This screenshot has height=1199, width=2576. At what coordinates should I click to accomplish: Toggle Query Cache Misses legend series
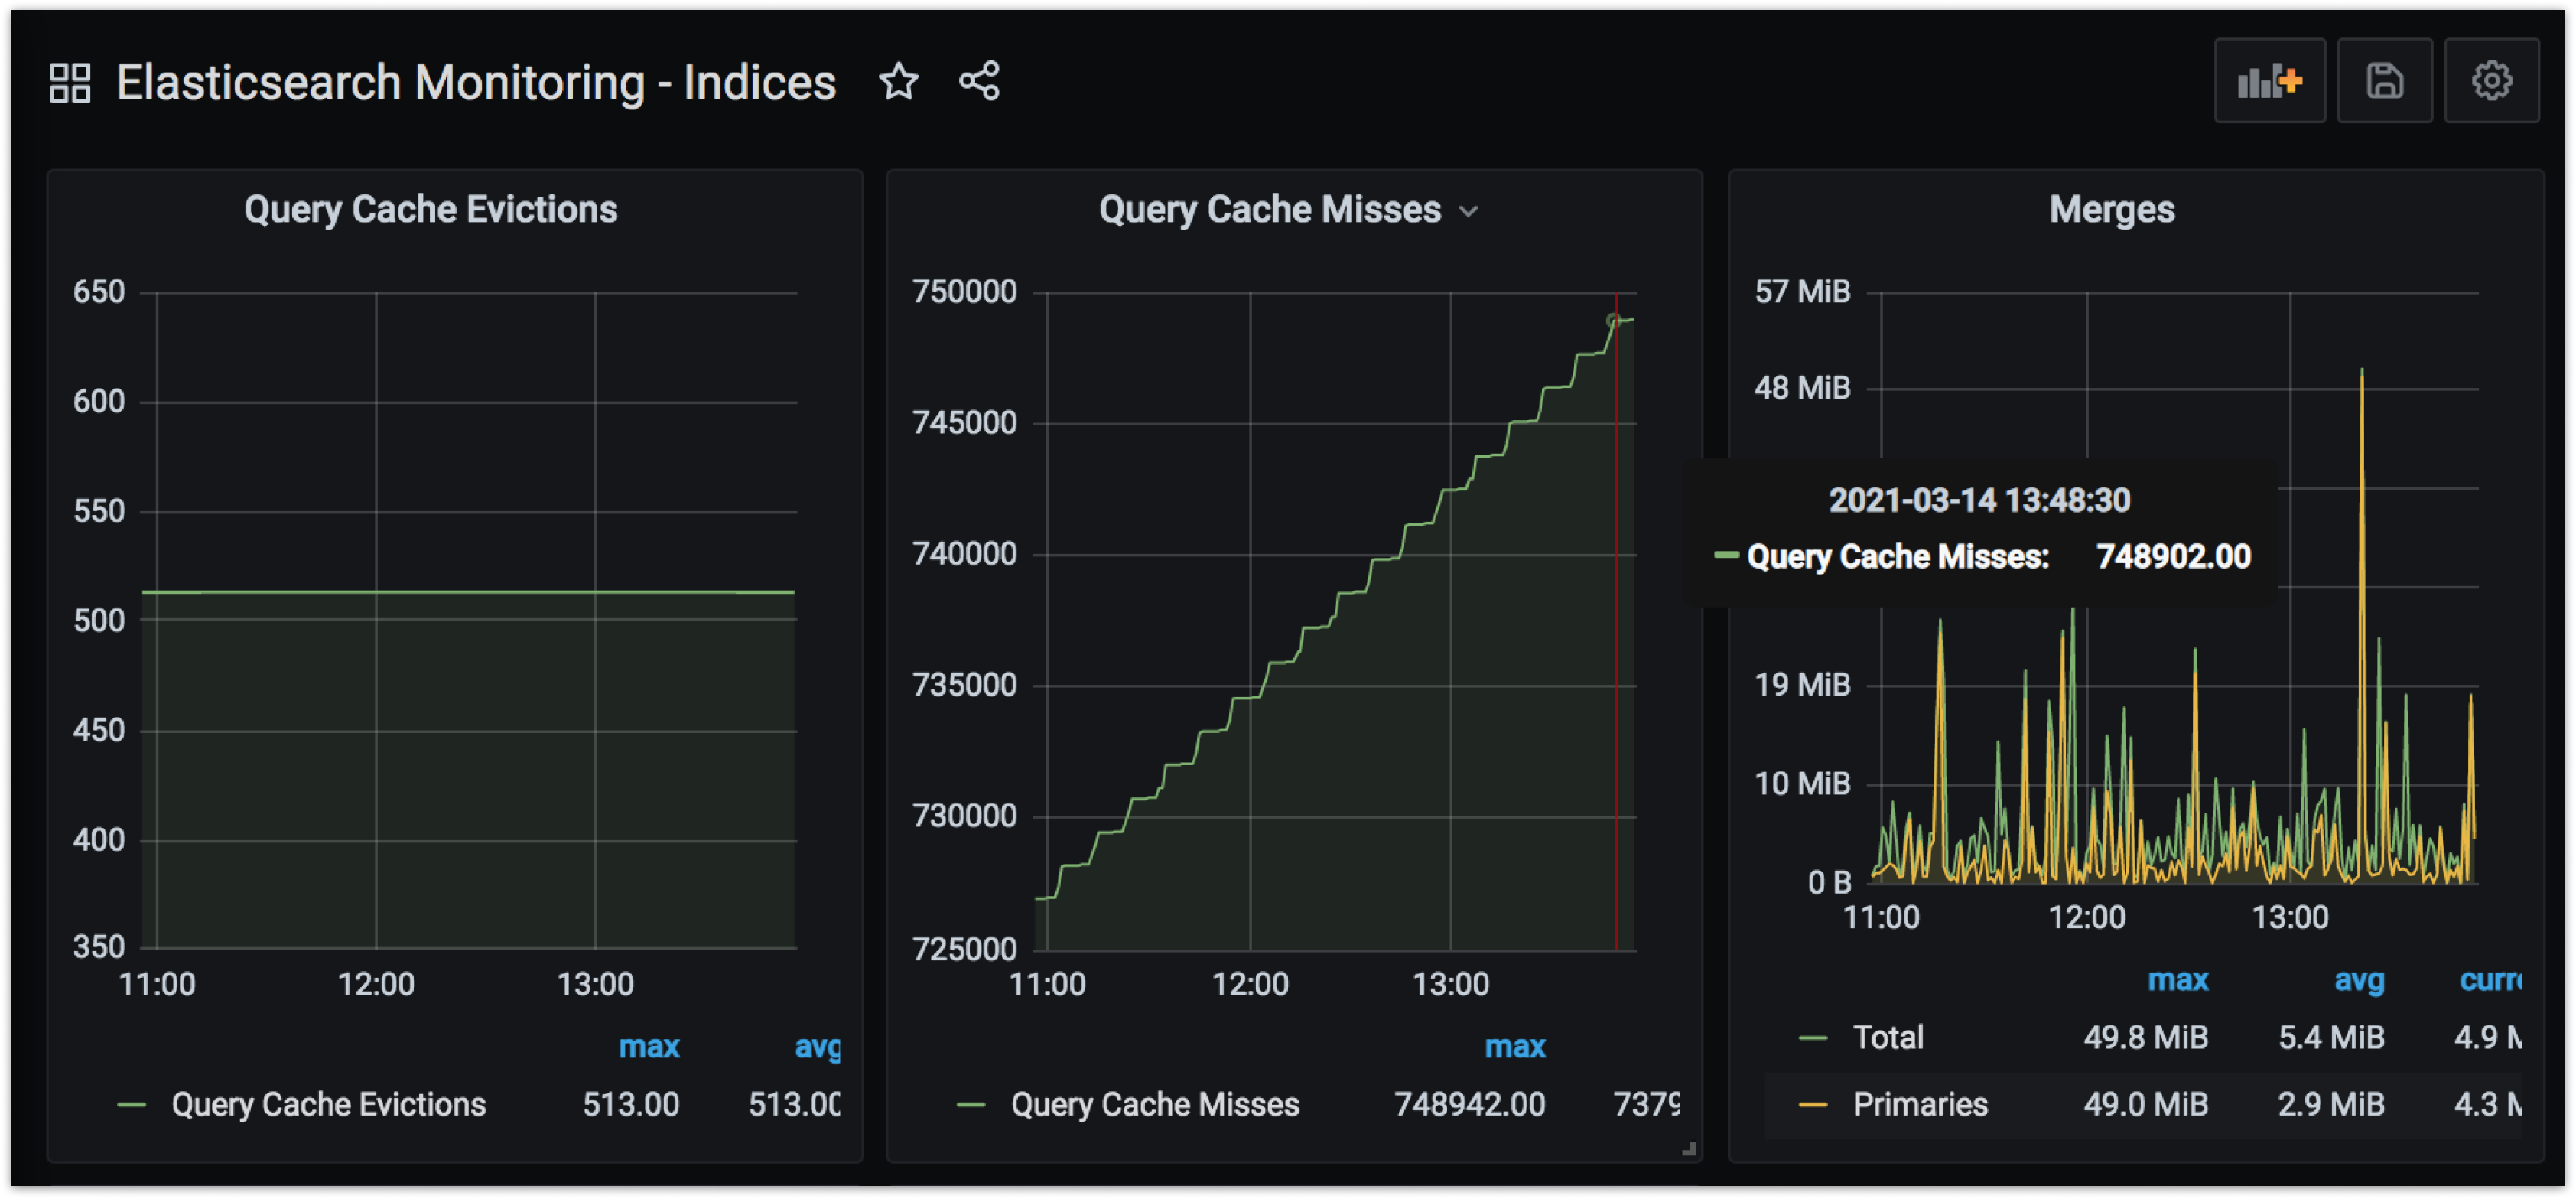click(1154, 1104)
